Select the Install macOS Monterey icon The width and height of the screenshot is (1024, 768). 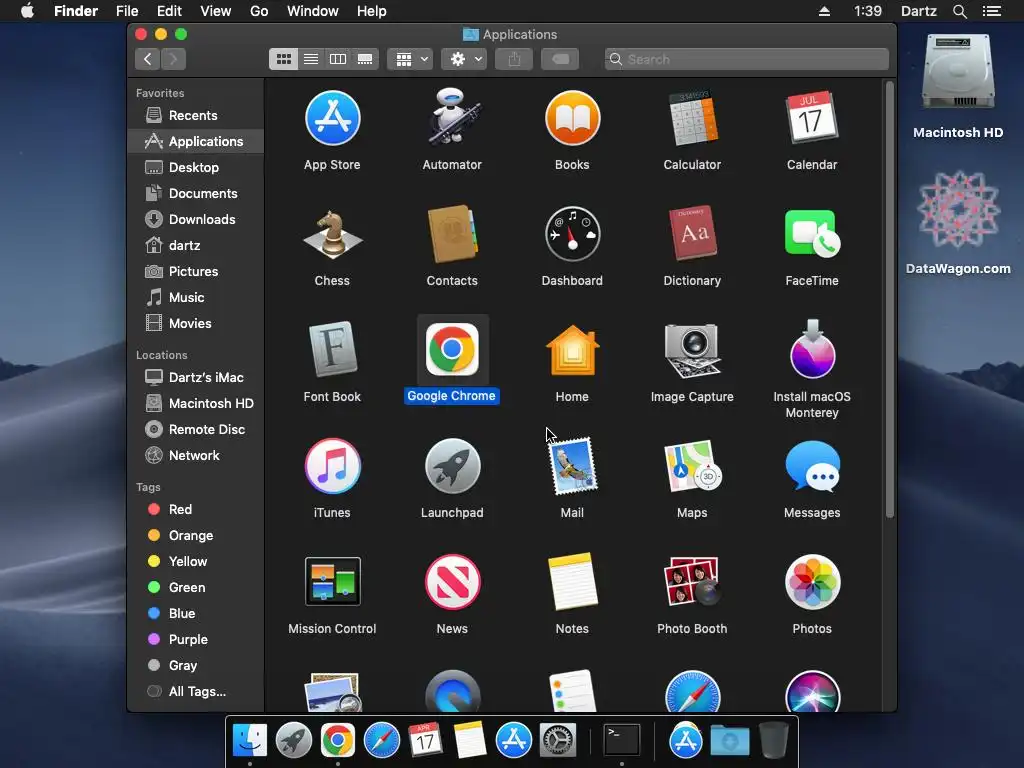coord(812,349)
